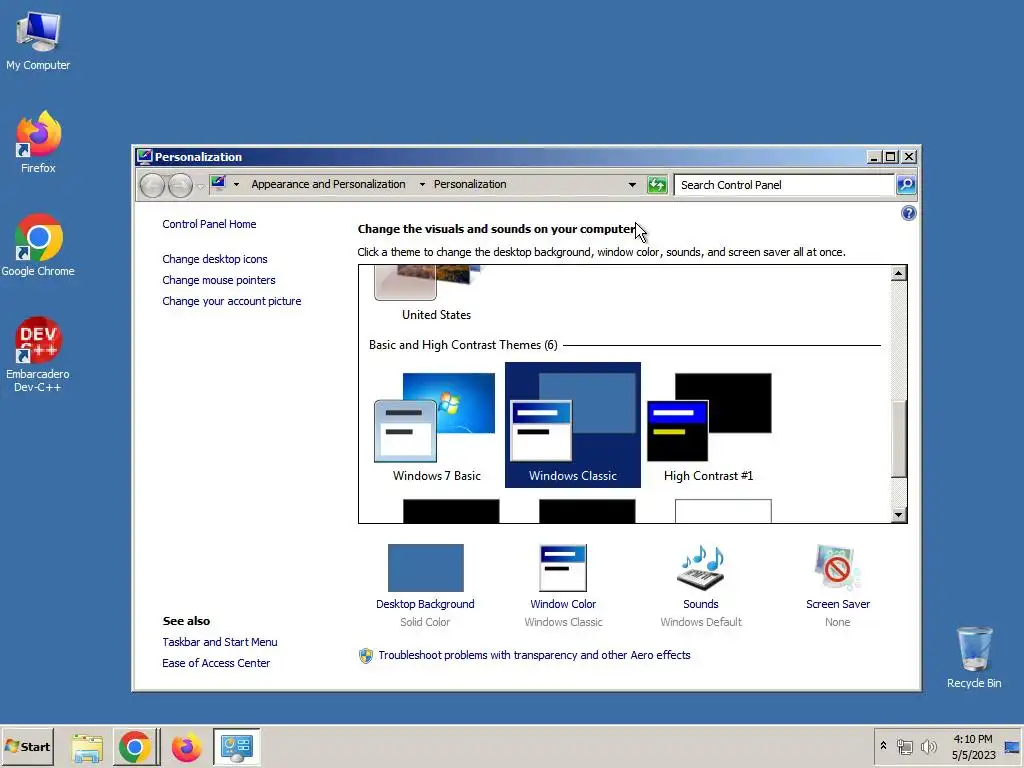Click the Show desktop icon by the clock
The width and height of the screenshot is (1024, 768).
(x=1012, y=747)
